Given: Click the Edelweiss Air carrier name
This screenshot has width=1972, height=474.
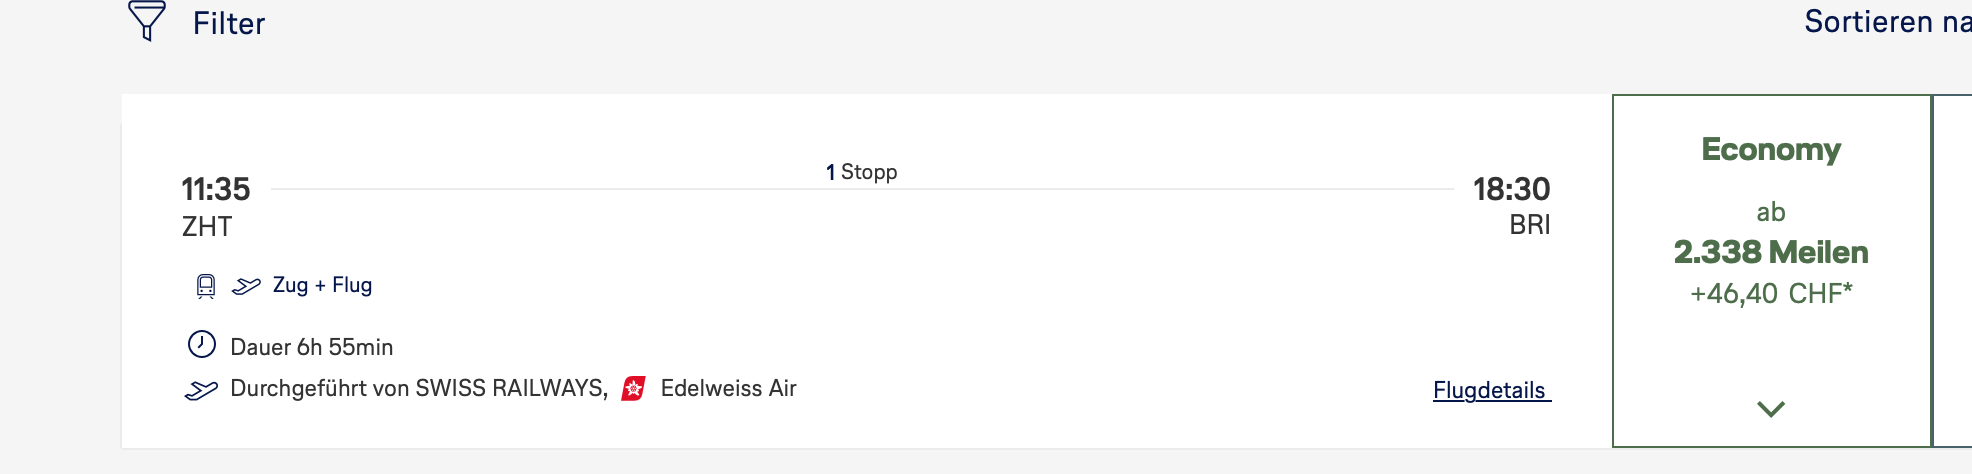Looking at the screenshot, I should (728, 388).
